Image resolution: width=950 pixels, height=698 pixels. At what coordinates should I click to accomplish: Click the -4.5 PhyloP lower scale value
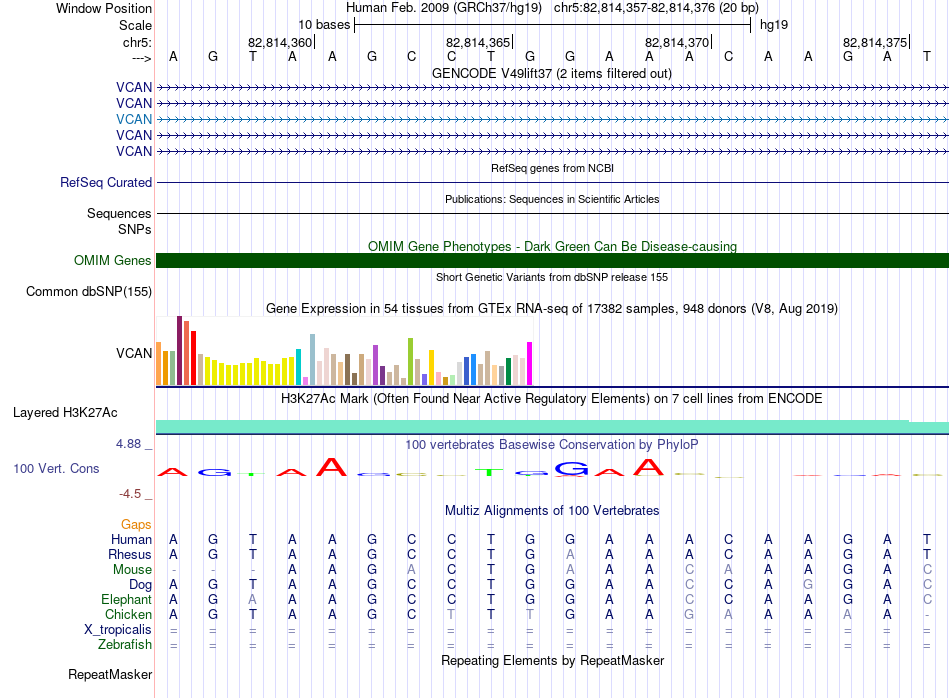(x=130, y=494)
